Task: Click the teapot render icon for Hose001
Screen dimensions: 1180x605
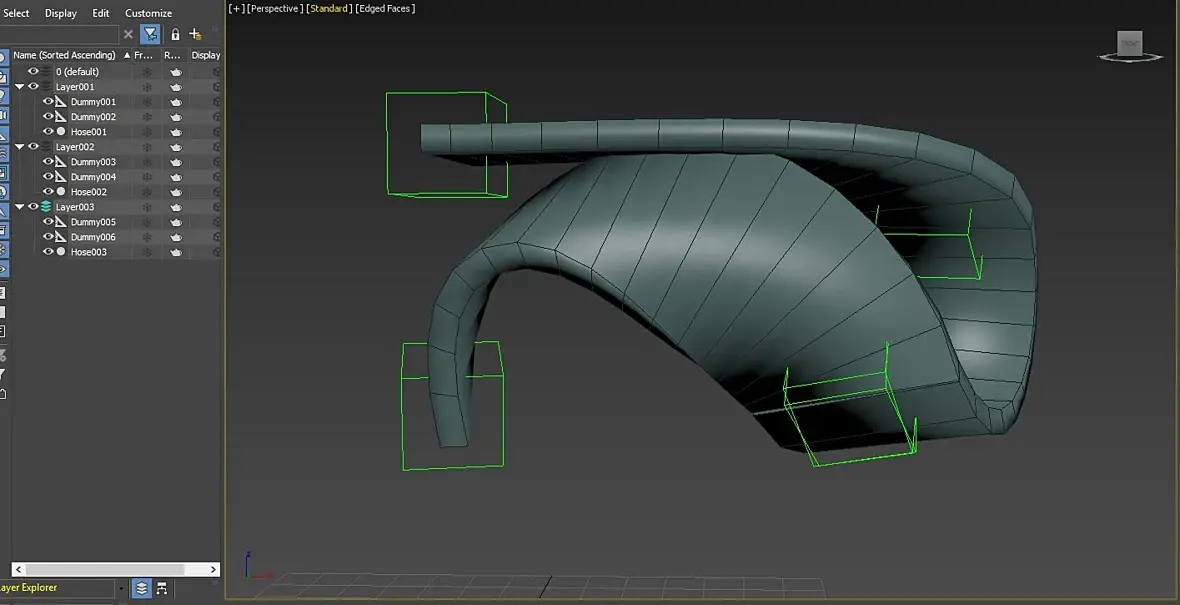Action: tap(176, 132)
